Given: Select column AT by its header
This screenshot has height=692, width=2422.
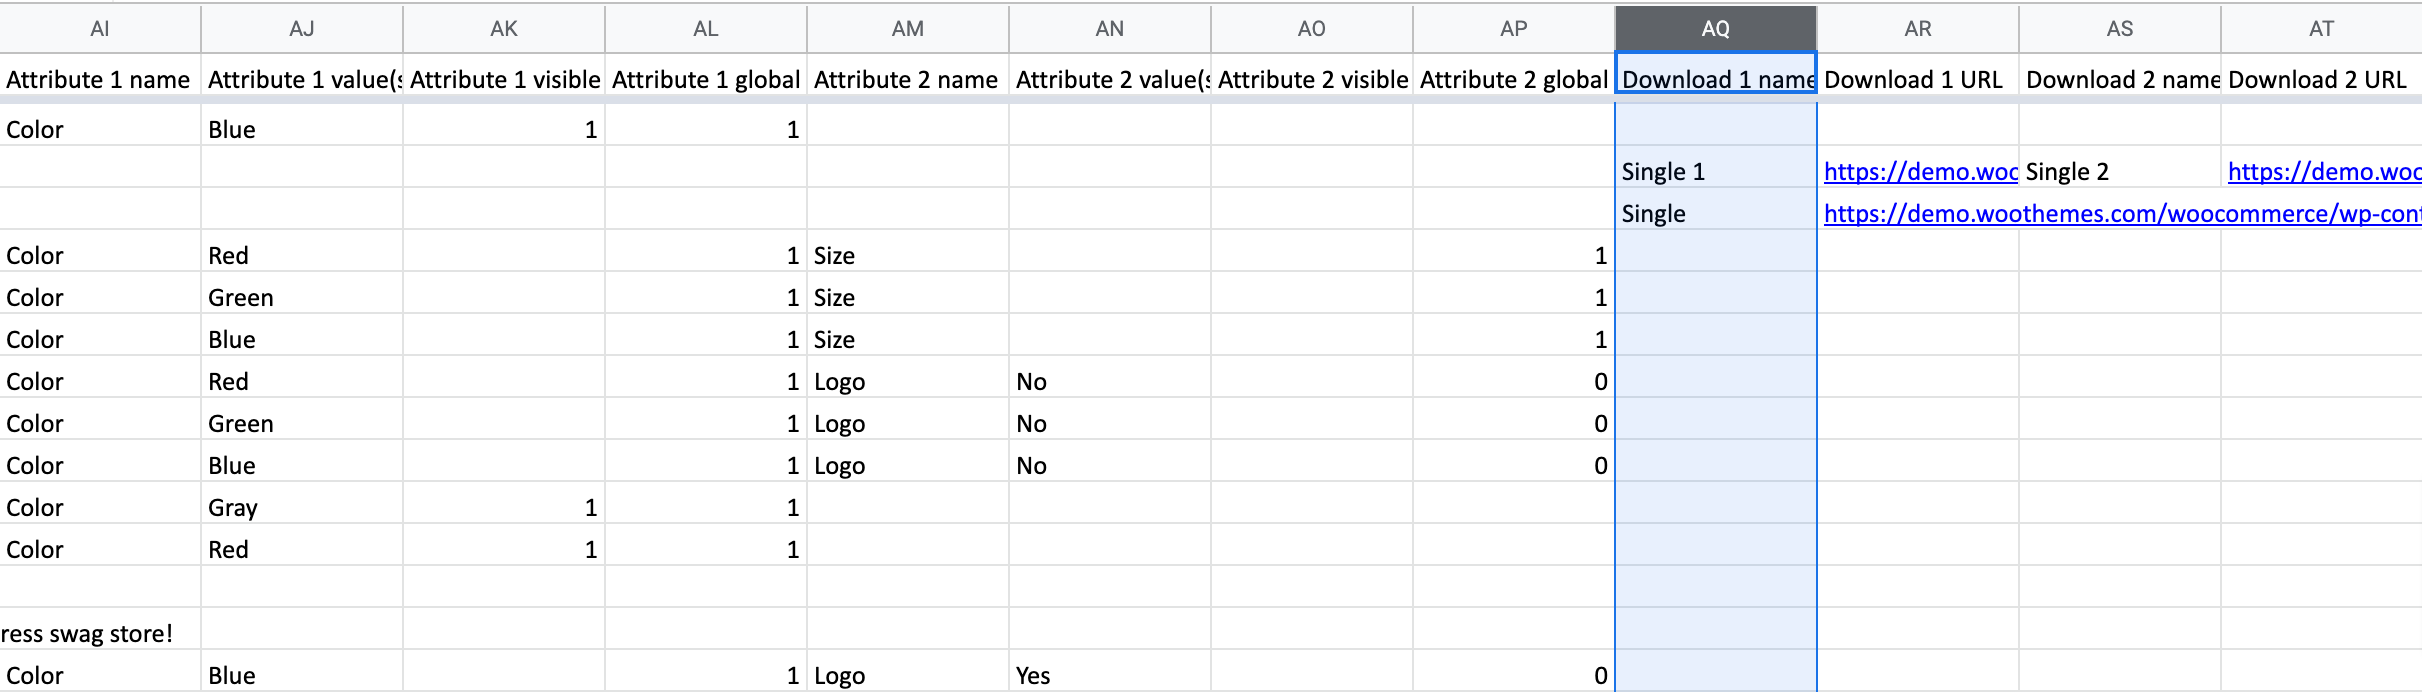Looking at the screenshot, I should [2321, 29].
